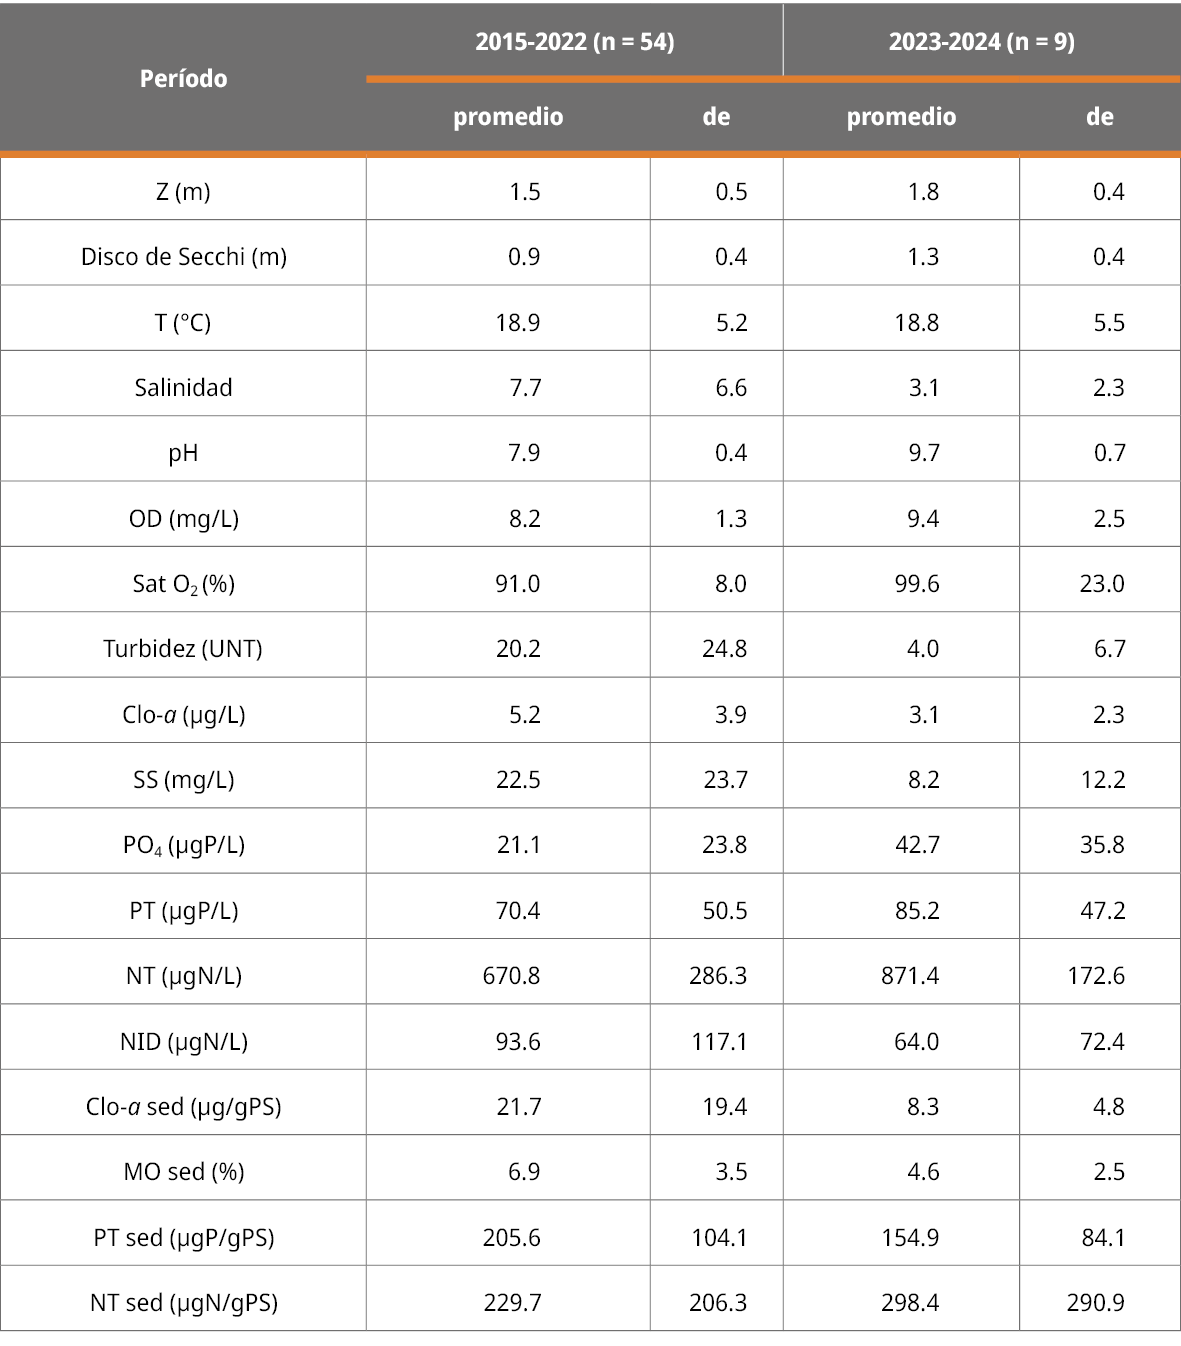Click the promedio subheader under 2015-2022
This screenshot has width=1181, height=1346.
tap(508, 117)
